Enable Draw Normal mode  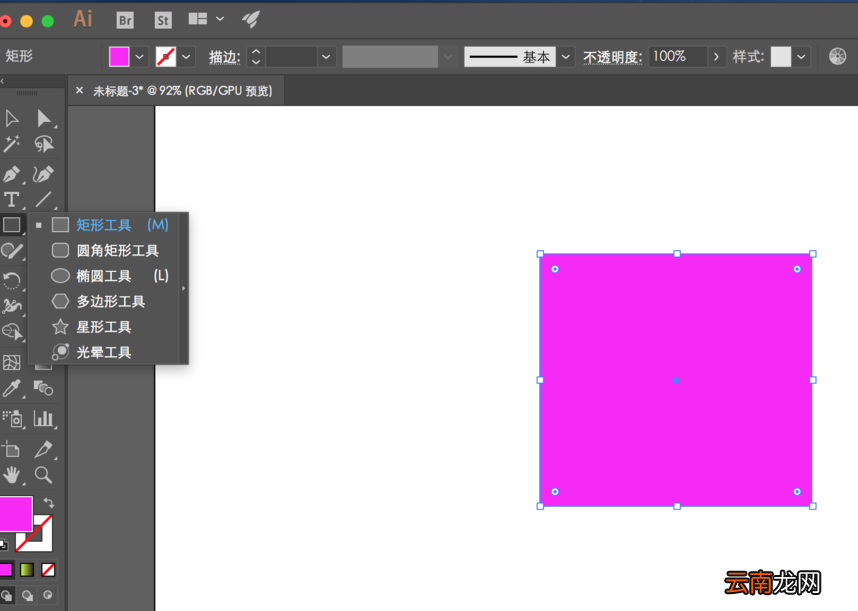click(7, 595)
